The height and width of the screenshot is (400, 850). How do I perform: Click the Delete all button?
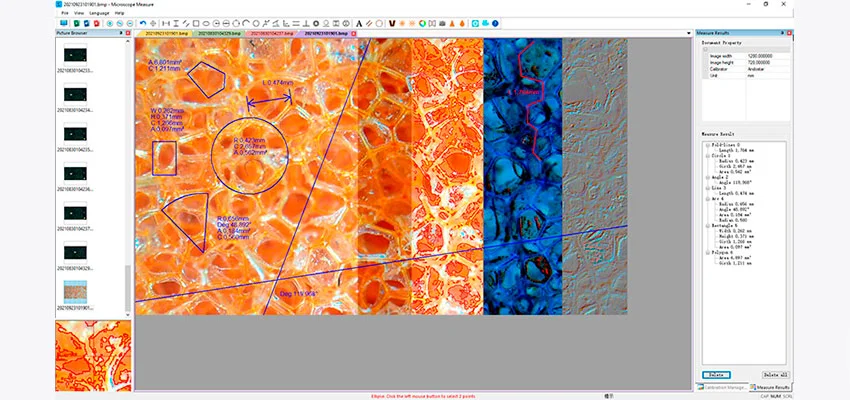(x=775, y=374)
